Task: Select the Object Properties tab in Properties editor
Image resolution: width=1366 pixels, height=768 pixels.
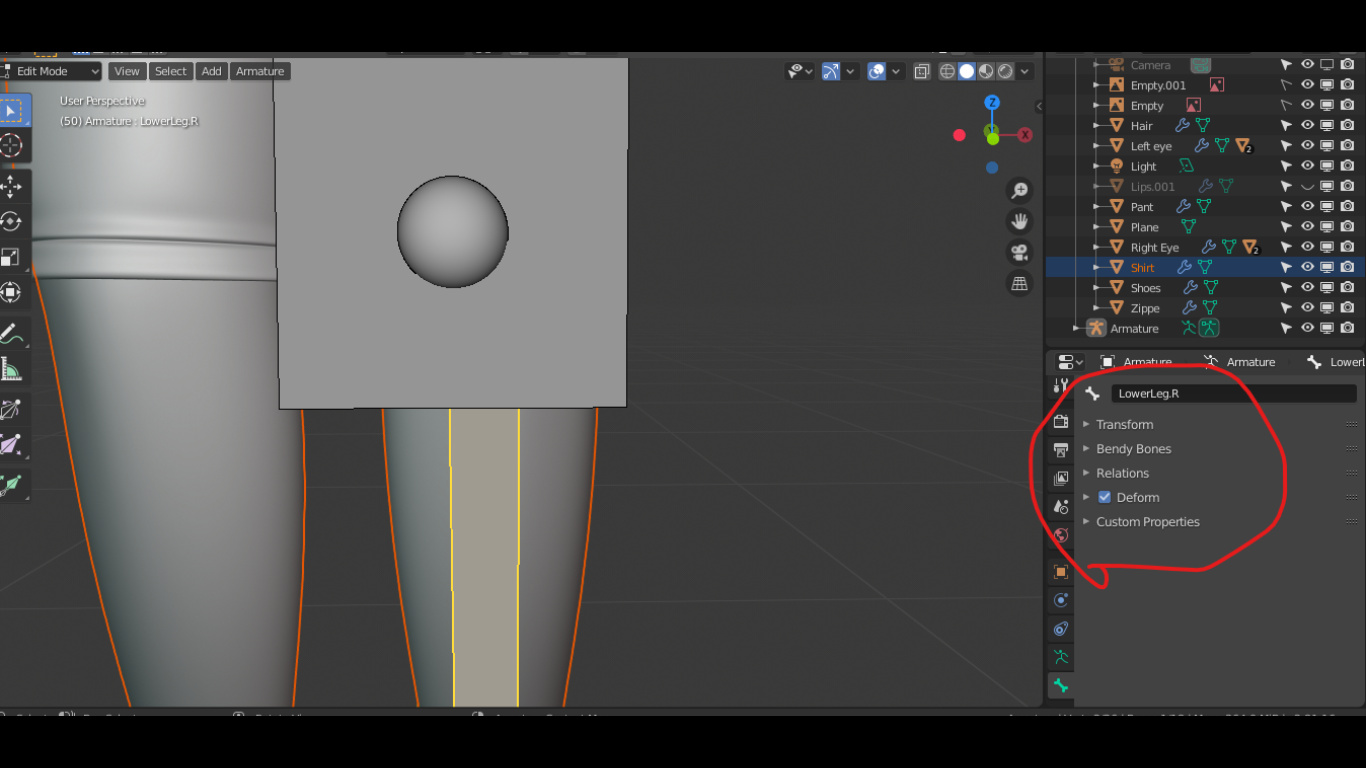Action: 1060,571
